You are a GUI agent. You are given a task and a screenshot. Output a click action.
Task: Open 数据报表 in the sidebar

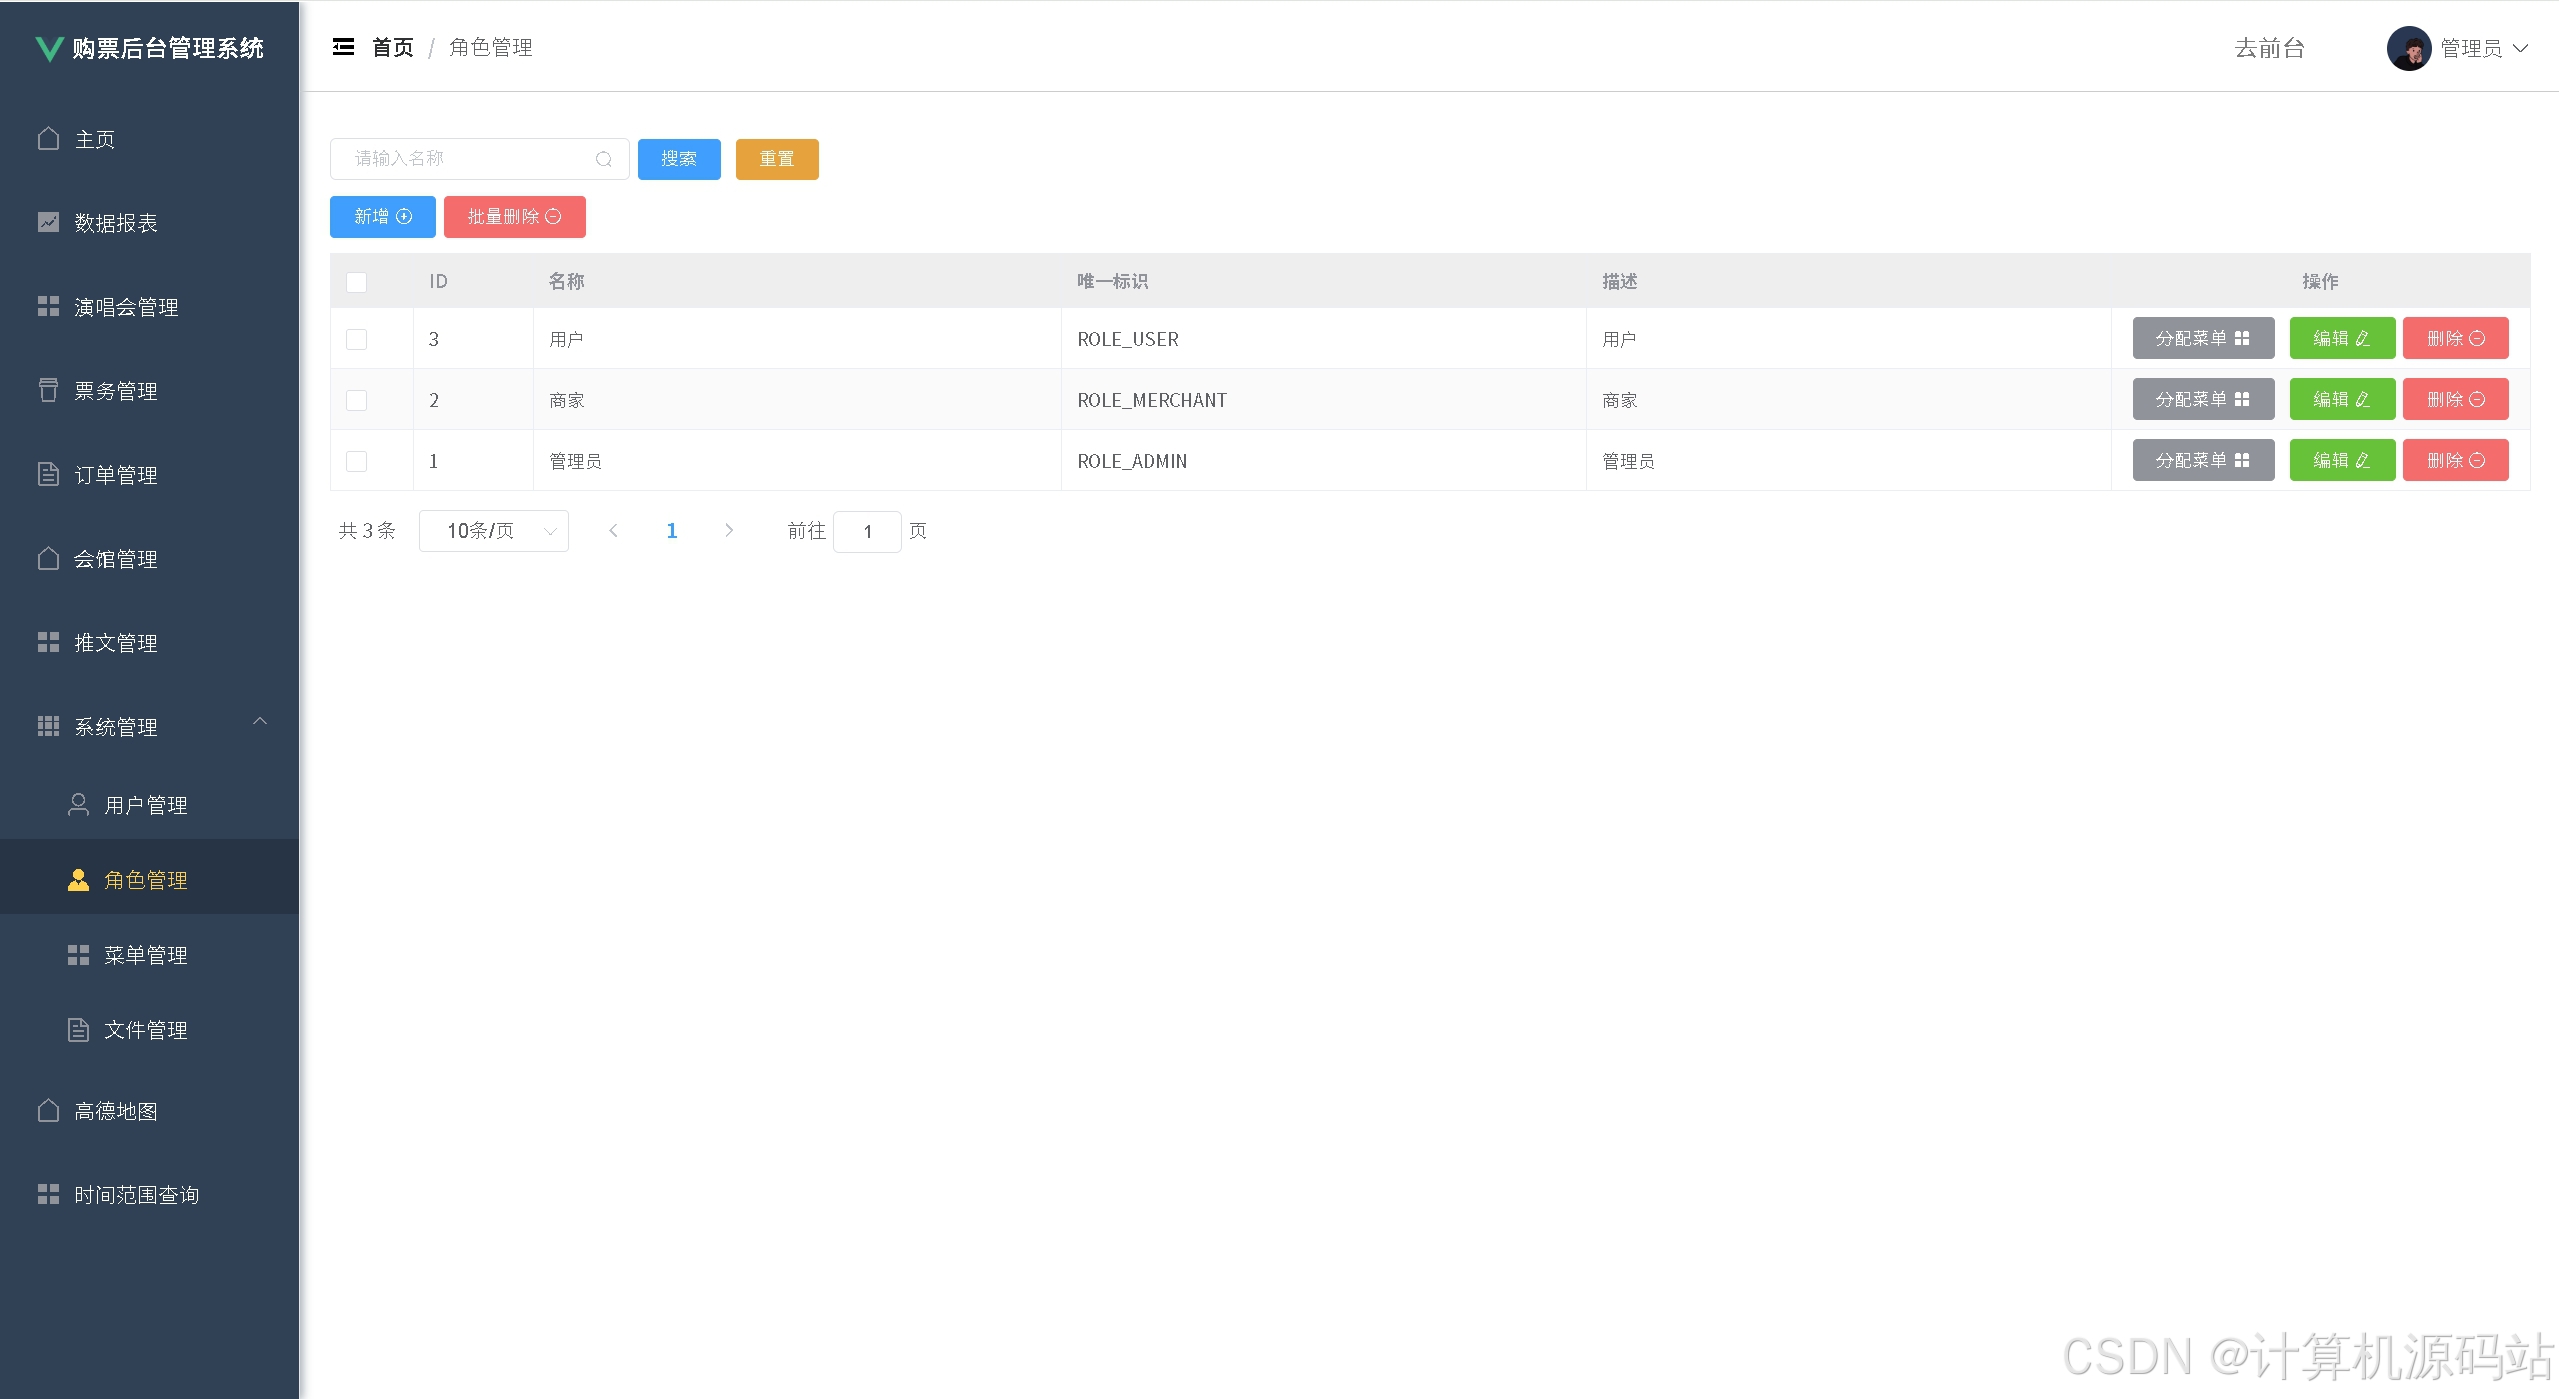[x=150, y=223]
